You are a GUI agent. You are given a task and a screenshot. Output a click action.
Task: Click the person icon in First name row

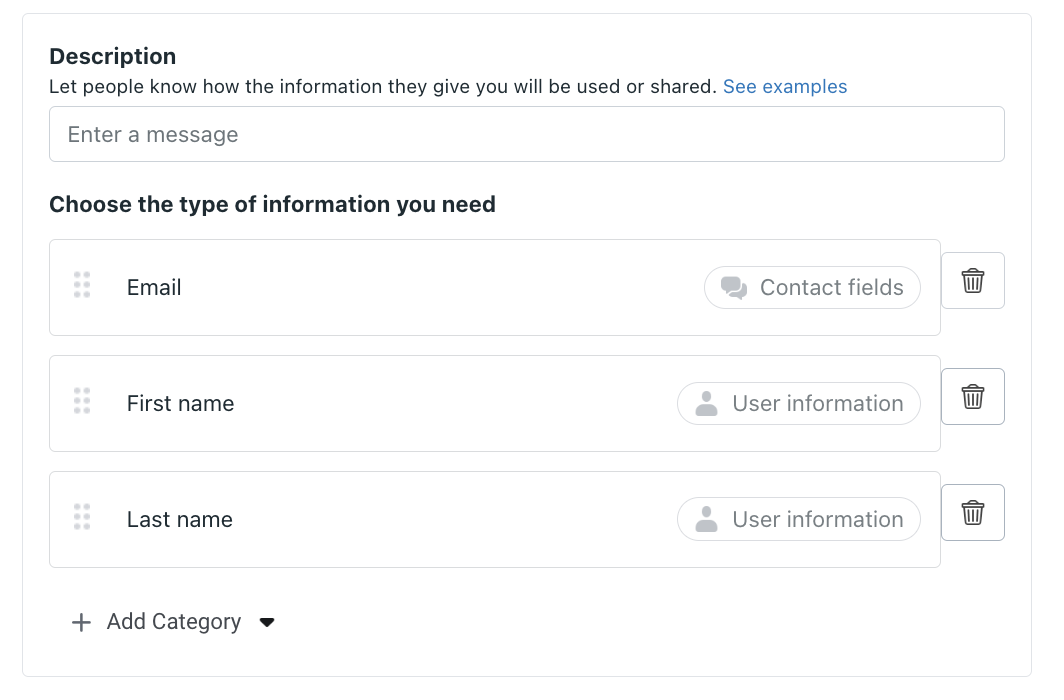point(707,404)
